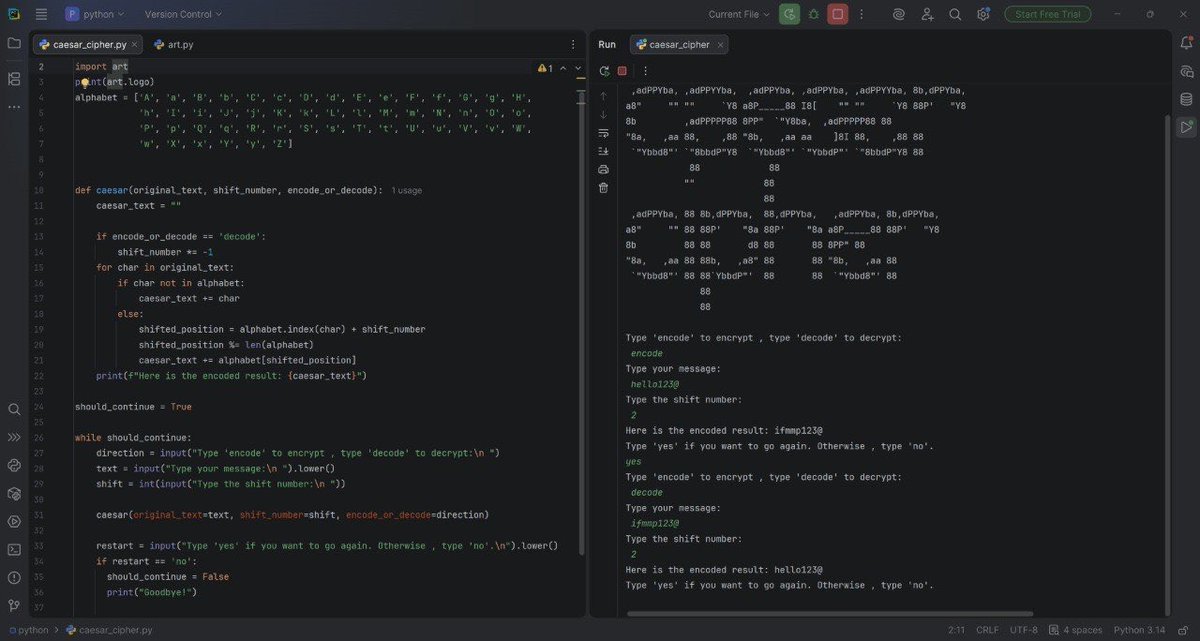Clear all console output with trash icon
Viewport: 1200px width, 641px height.
(603, 187)
